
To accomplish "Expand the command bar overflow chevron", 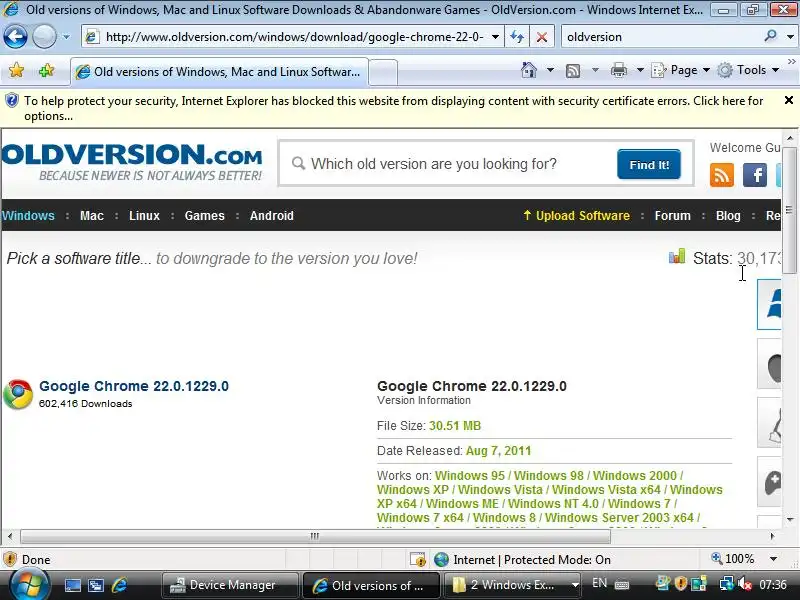I will click(791, 62).
